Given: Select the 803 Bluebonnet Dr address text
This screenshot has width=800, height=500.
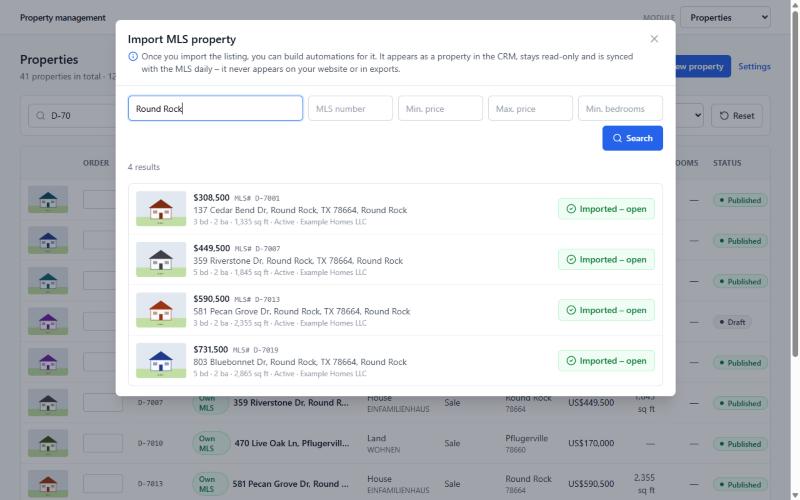Looking at the screenshot, I should click(x=300, y=362).
